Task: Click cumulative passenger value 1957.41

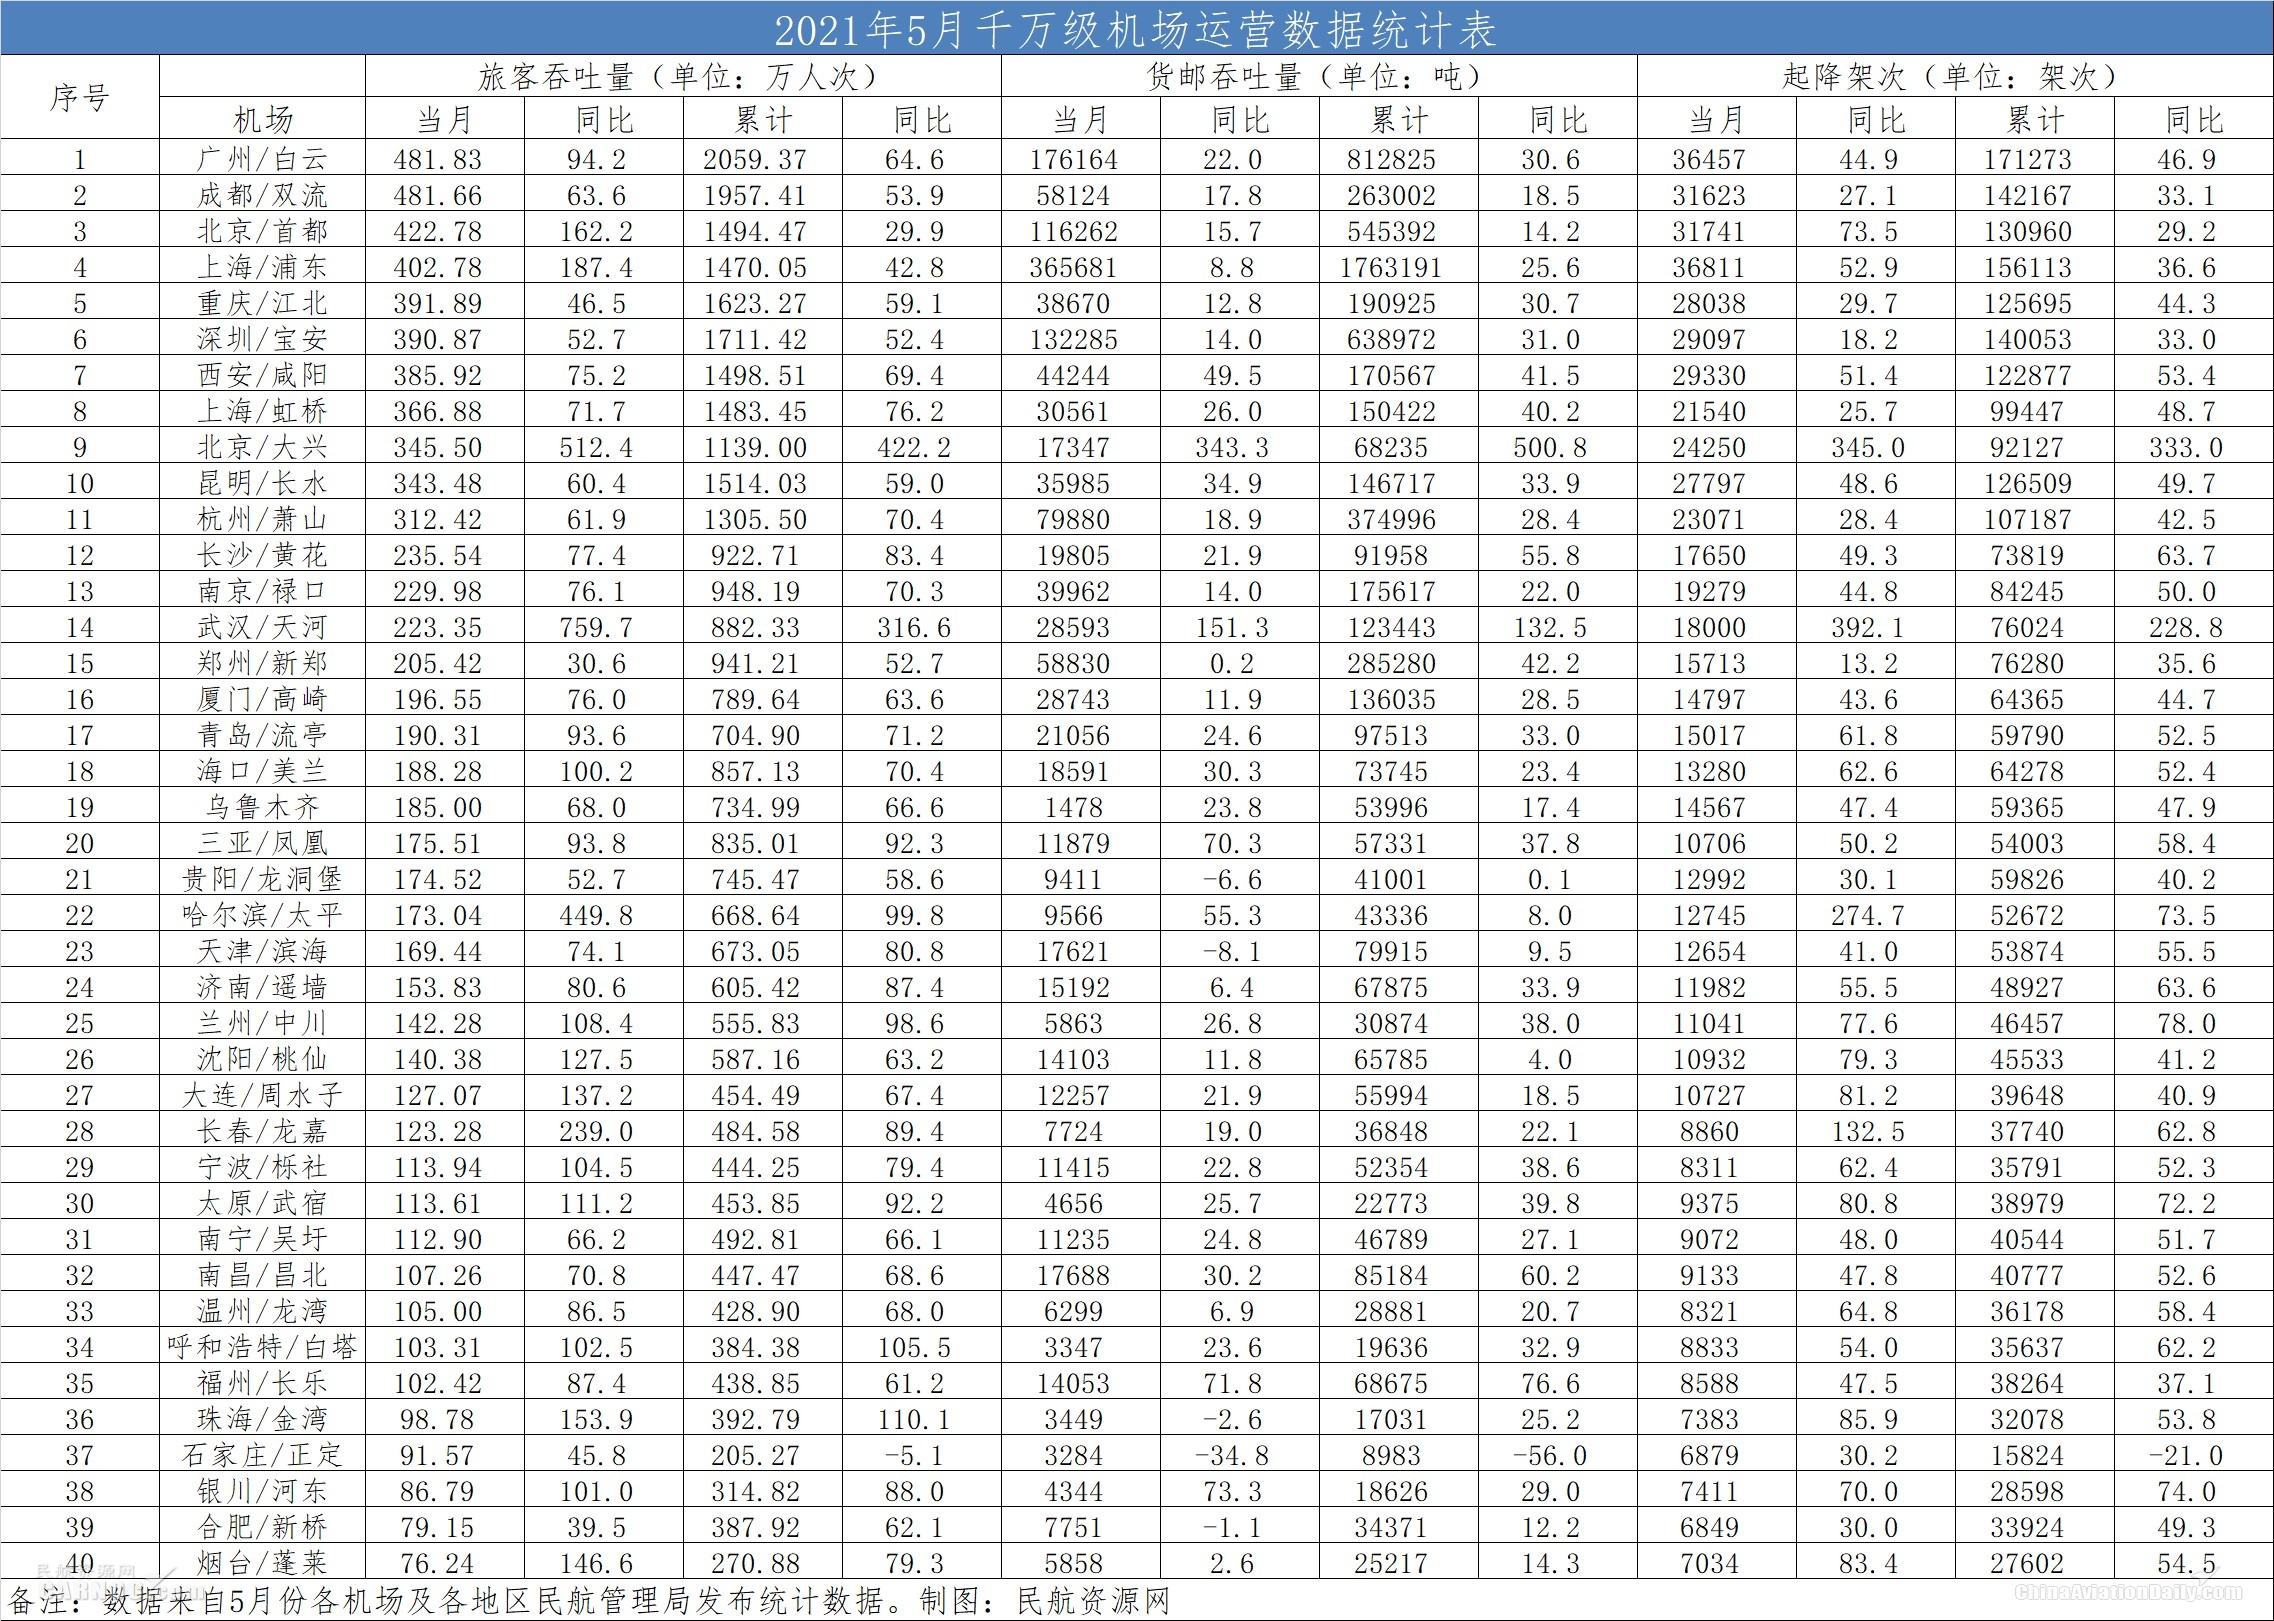Action: tap(755, 196)
